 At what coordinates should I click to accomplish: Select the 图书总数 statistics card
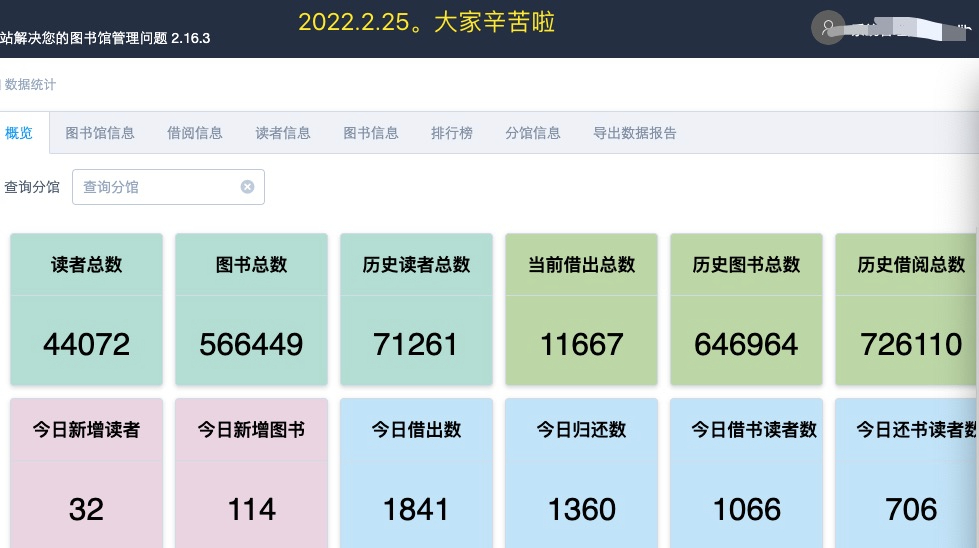pos(251,310)
